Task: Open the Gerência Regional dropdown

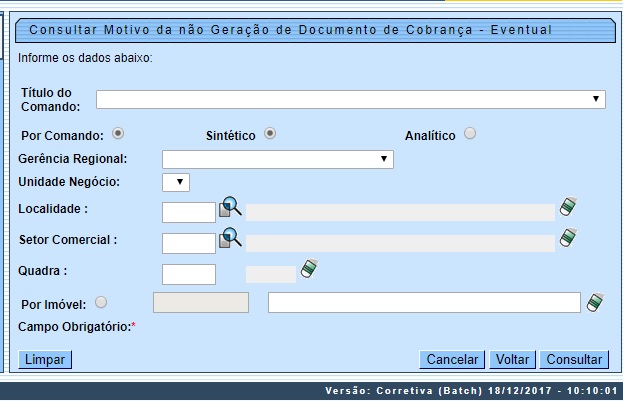Action: coord(278,159)
